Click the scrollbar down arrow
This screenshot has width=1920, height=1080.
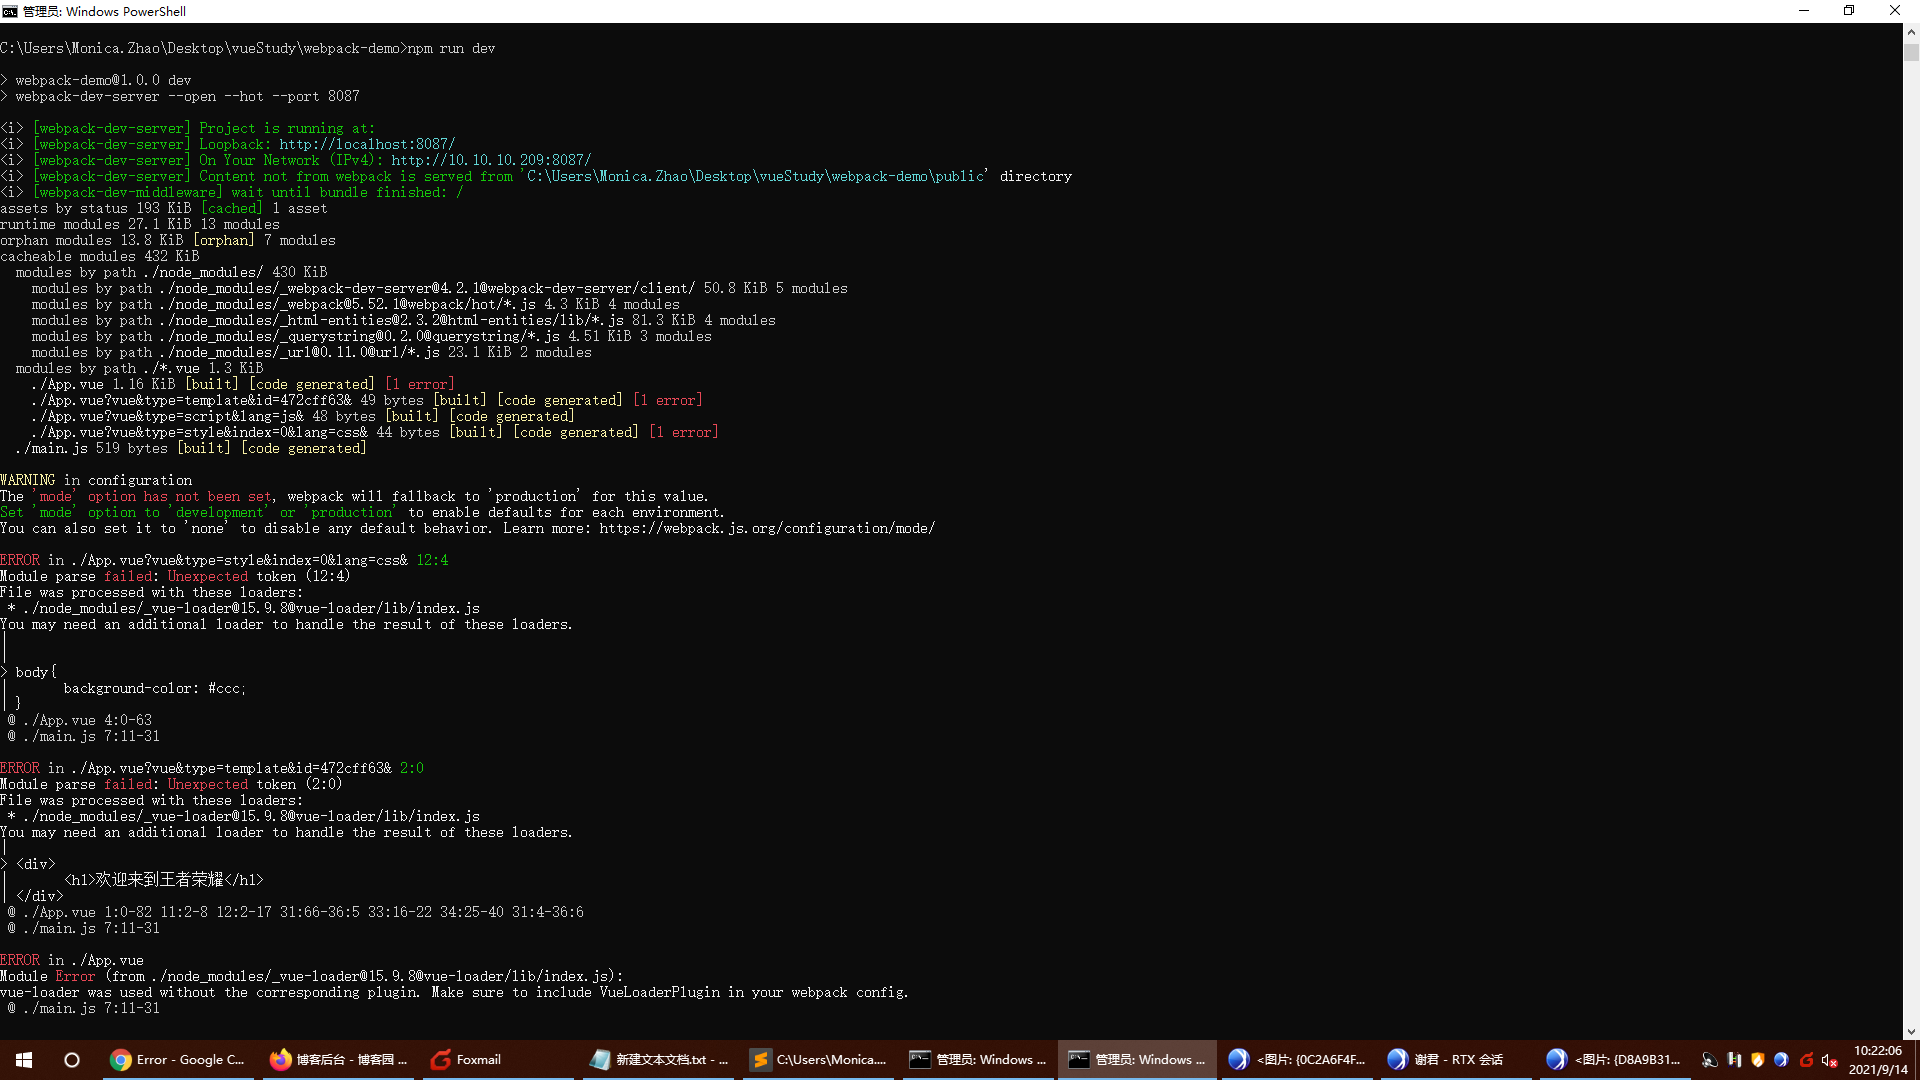pyautogui.click(x=1911, y=1031)
